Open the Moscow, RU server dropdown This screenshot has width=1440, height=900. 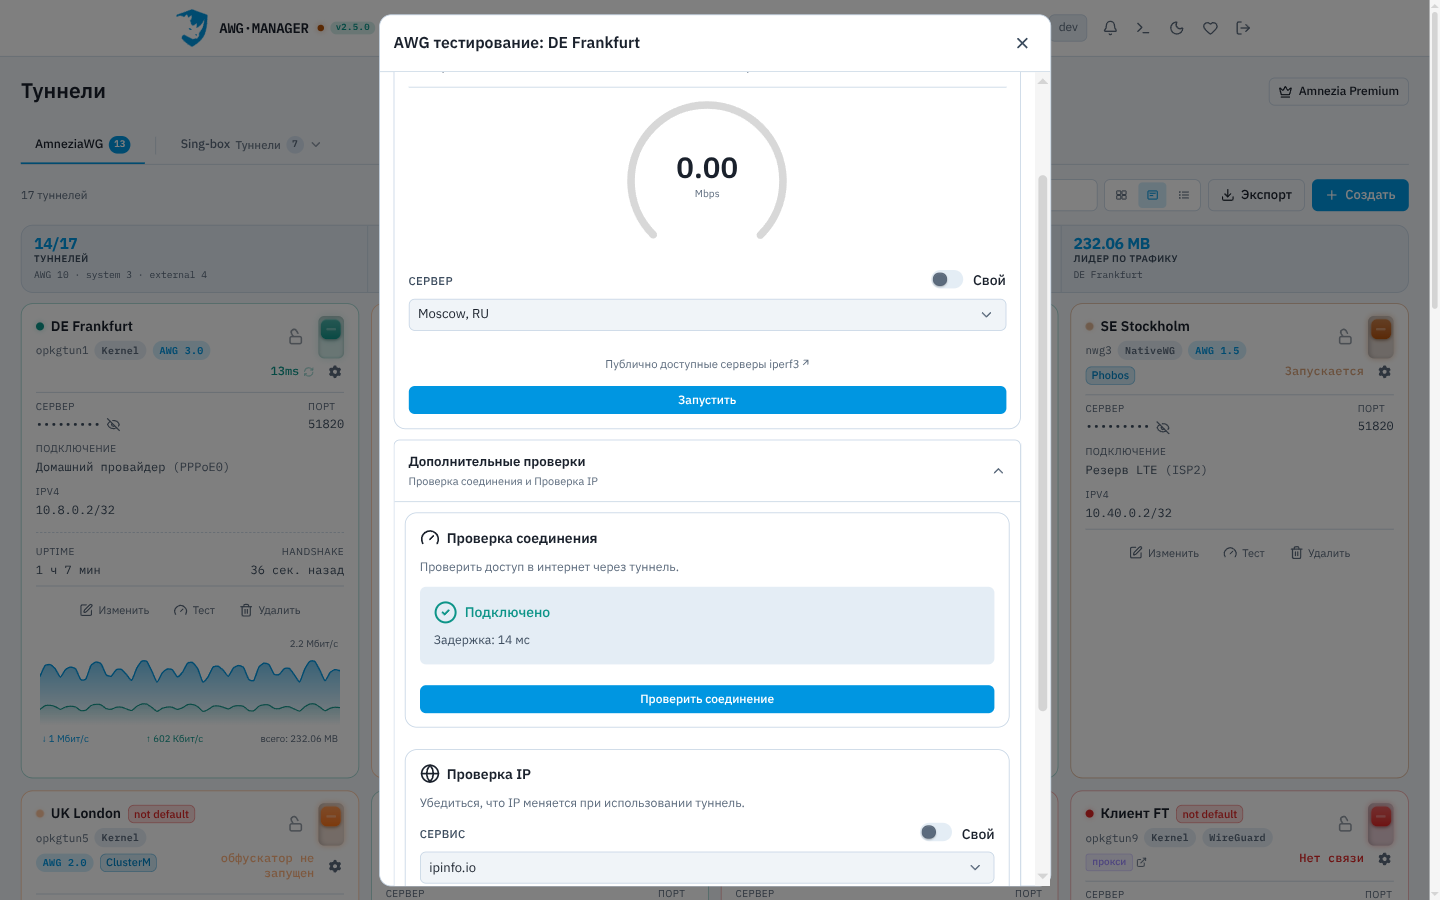coord(707,315)
